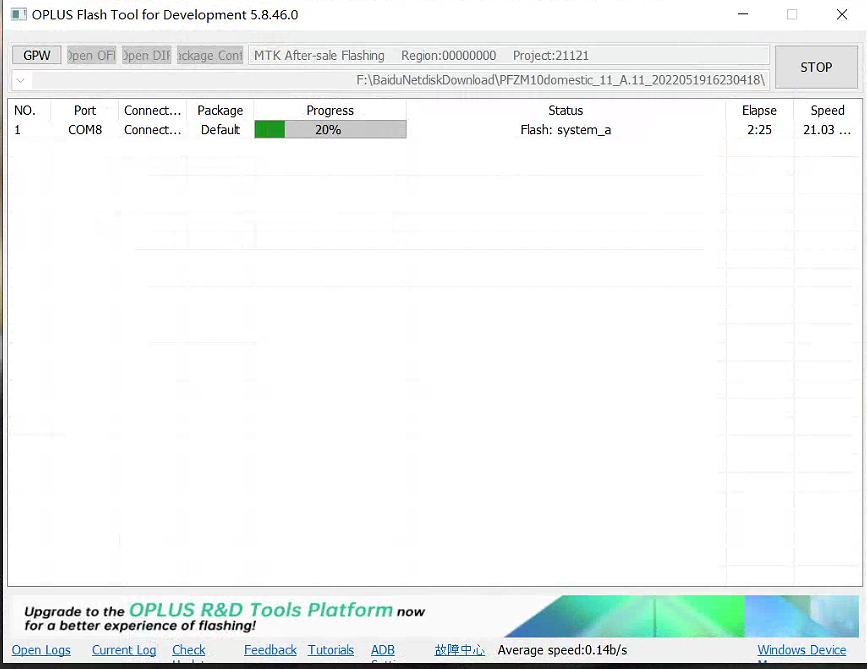Click the Elapse column header

(759, 111)
